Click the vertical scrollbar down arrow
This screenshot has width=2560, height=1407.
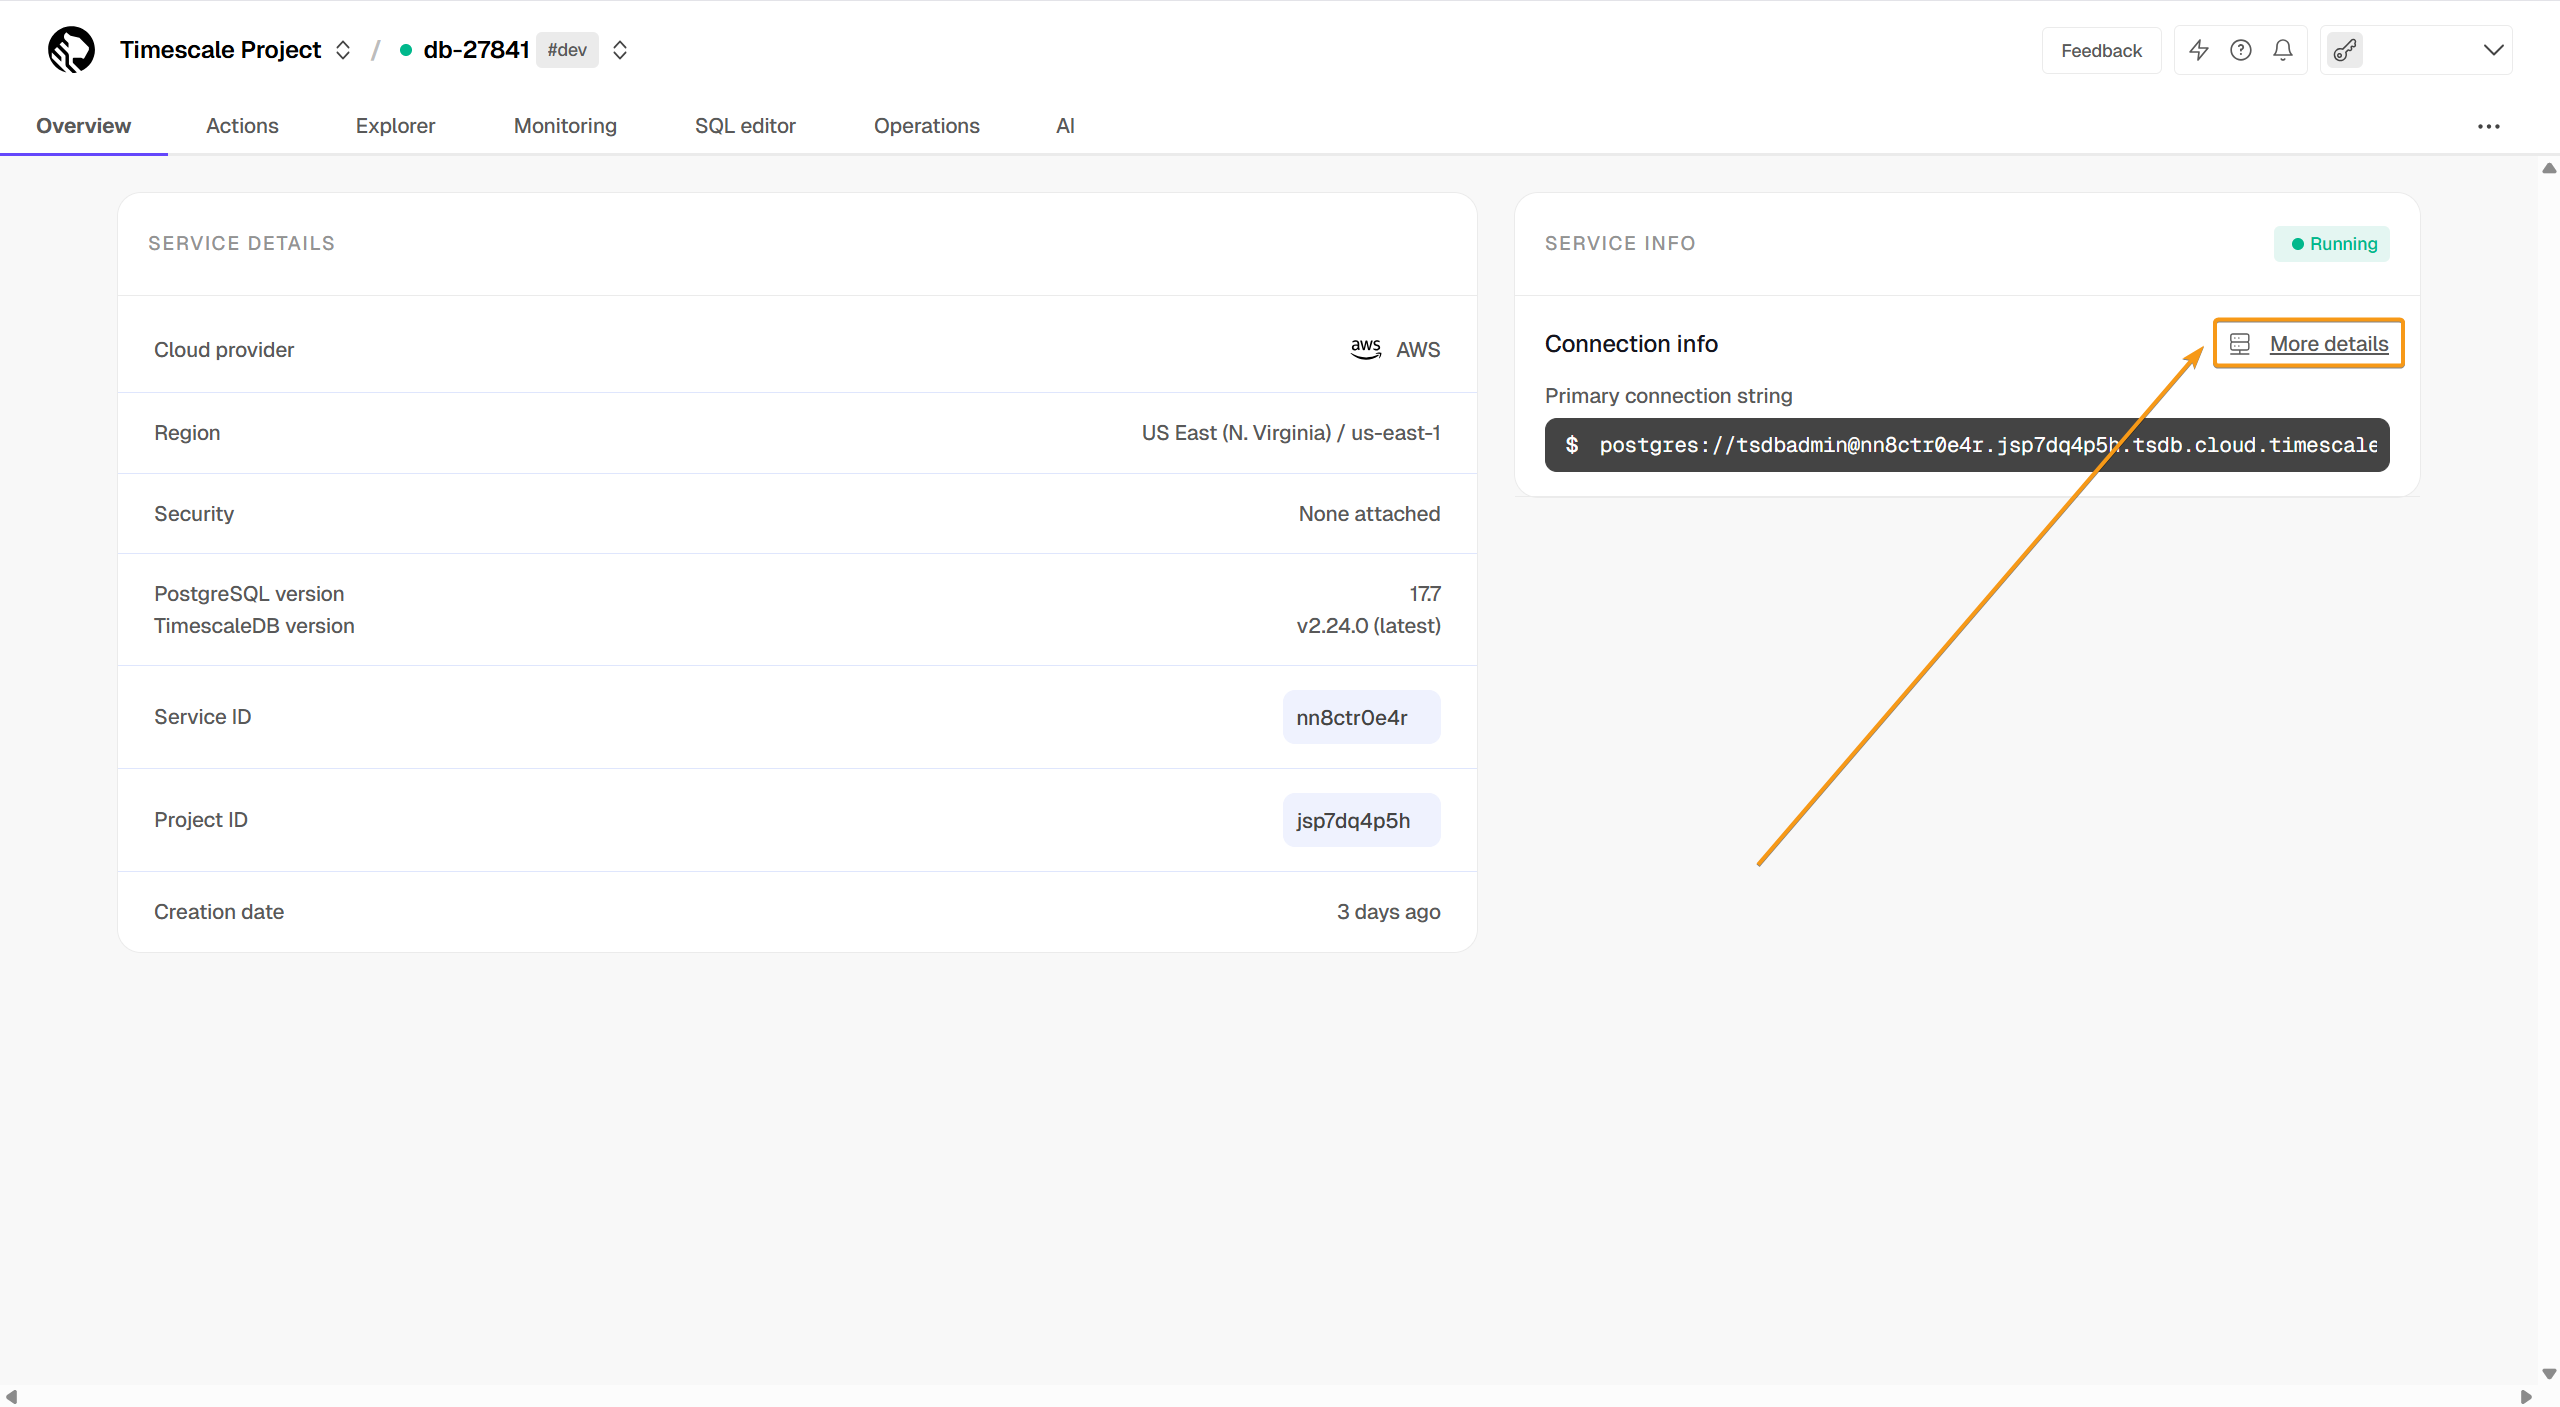coord(2549,1374)
